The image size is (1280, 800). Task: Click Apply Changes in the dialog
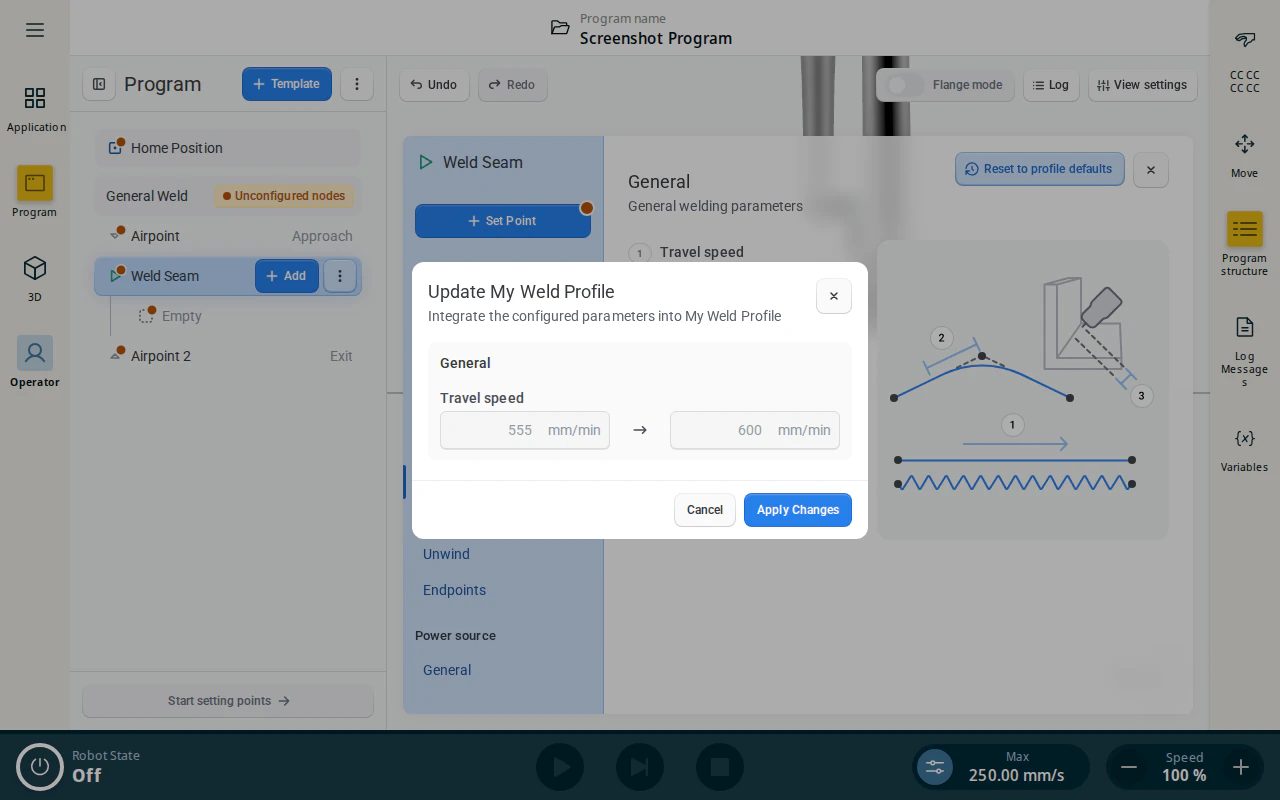pos(798,510)
